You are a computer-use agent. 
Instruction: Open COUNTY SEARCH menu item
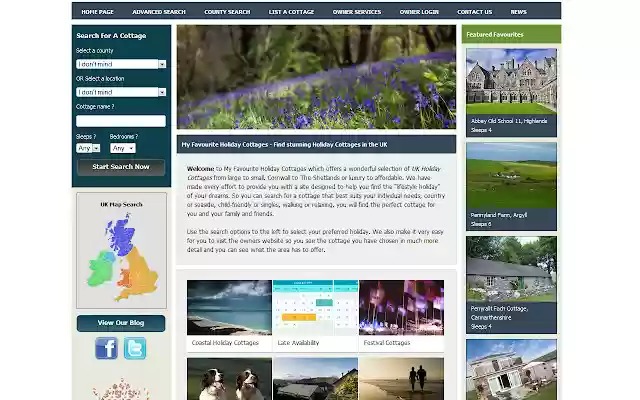coord(227,12)
